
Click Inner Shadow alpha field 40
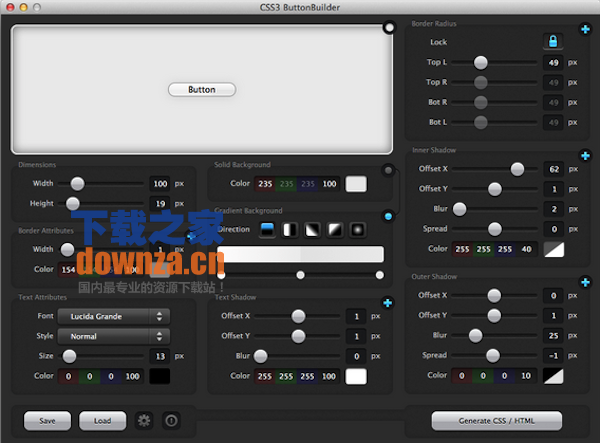click(x=527, y=249)
